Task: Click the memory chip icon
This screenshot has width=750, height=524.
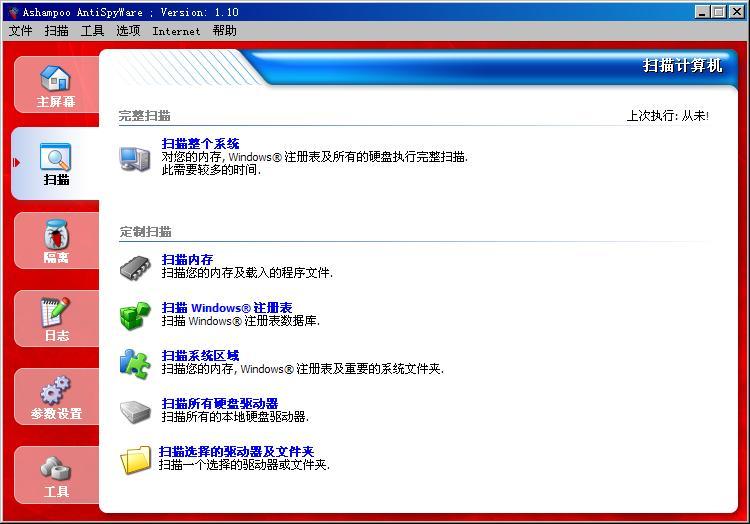Action: (x=135, y=268)
